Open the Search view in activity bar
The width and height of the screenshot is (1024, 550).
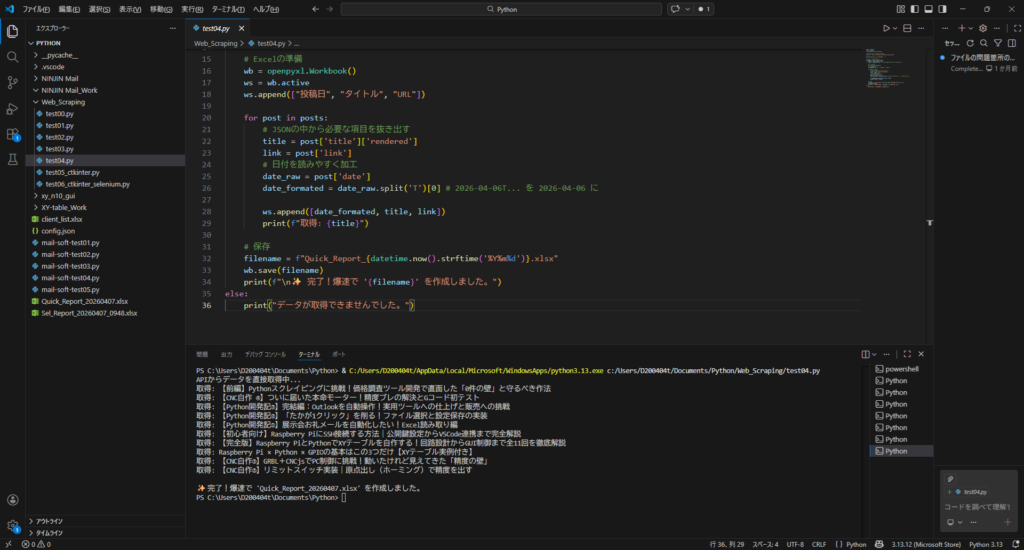(13, 56)
